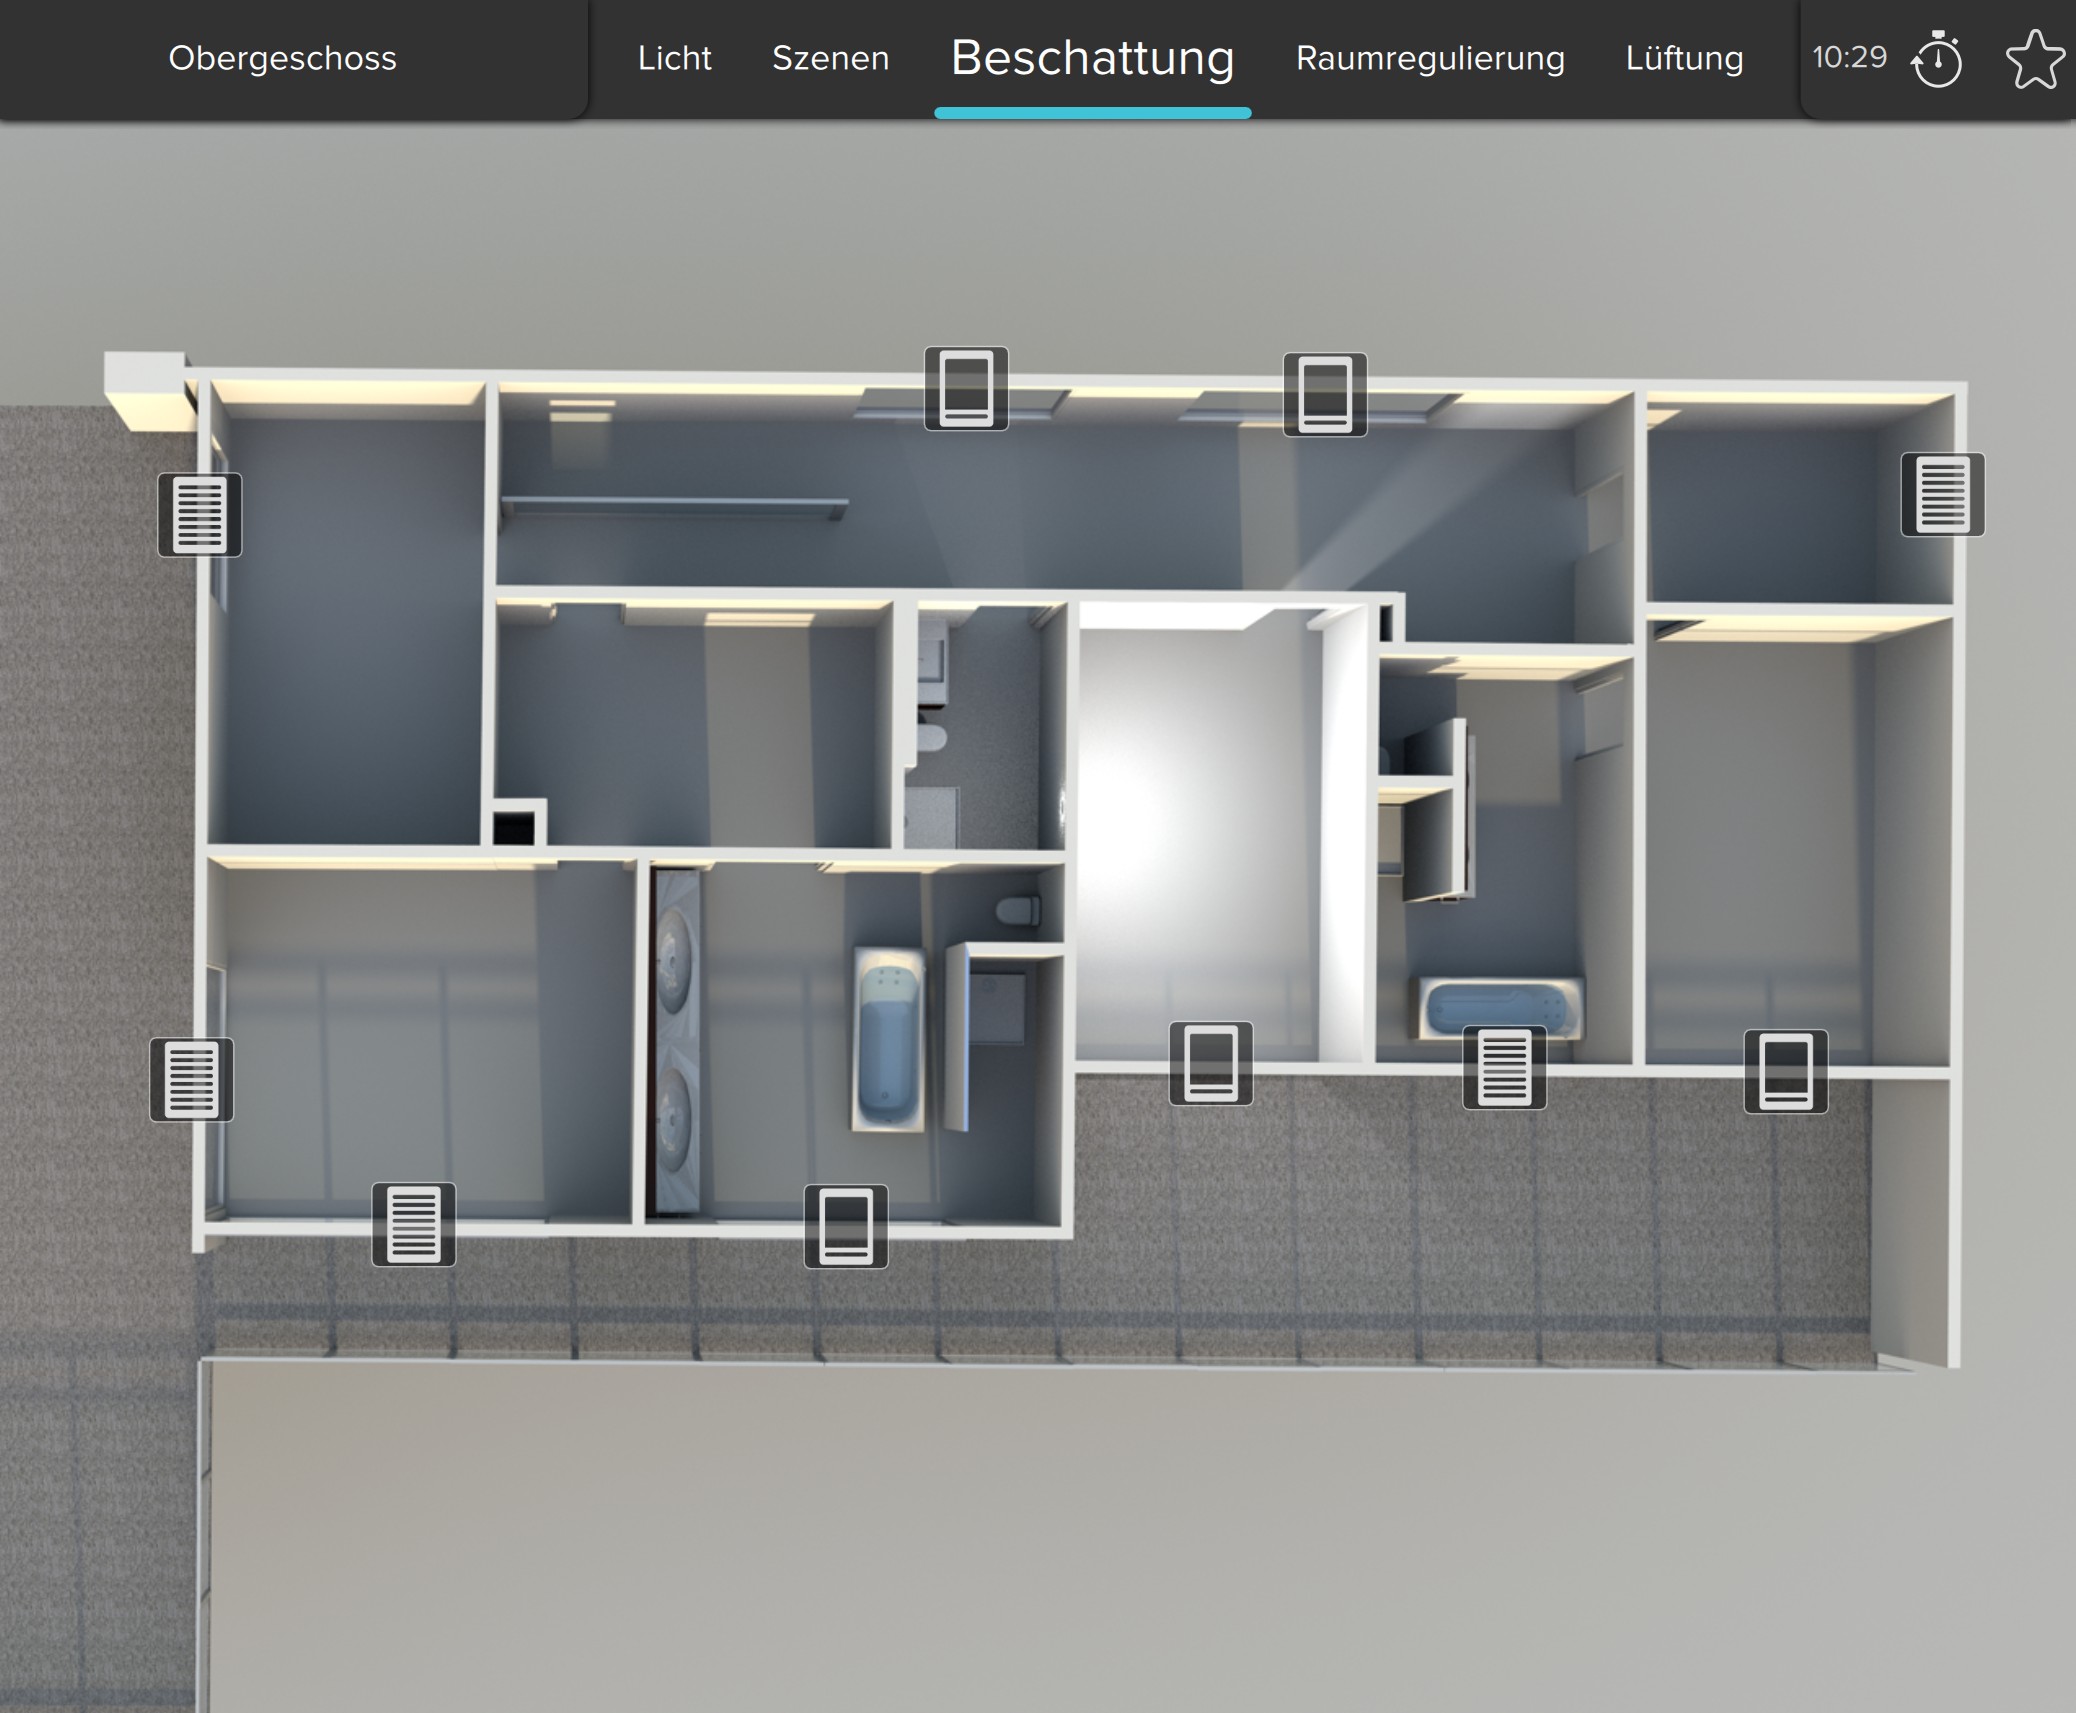Switch to the Licht tab
2076x1713 pixels.
[674, 58]
